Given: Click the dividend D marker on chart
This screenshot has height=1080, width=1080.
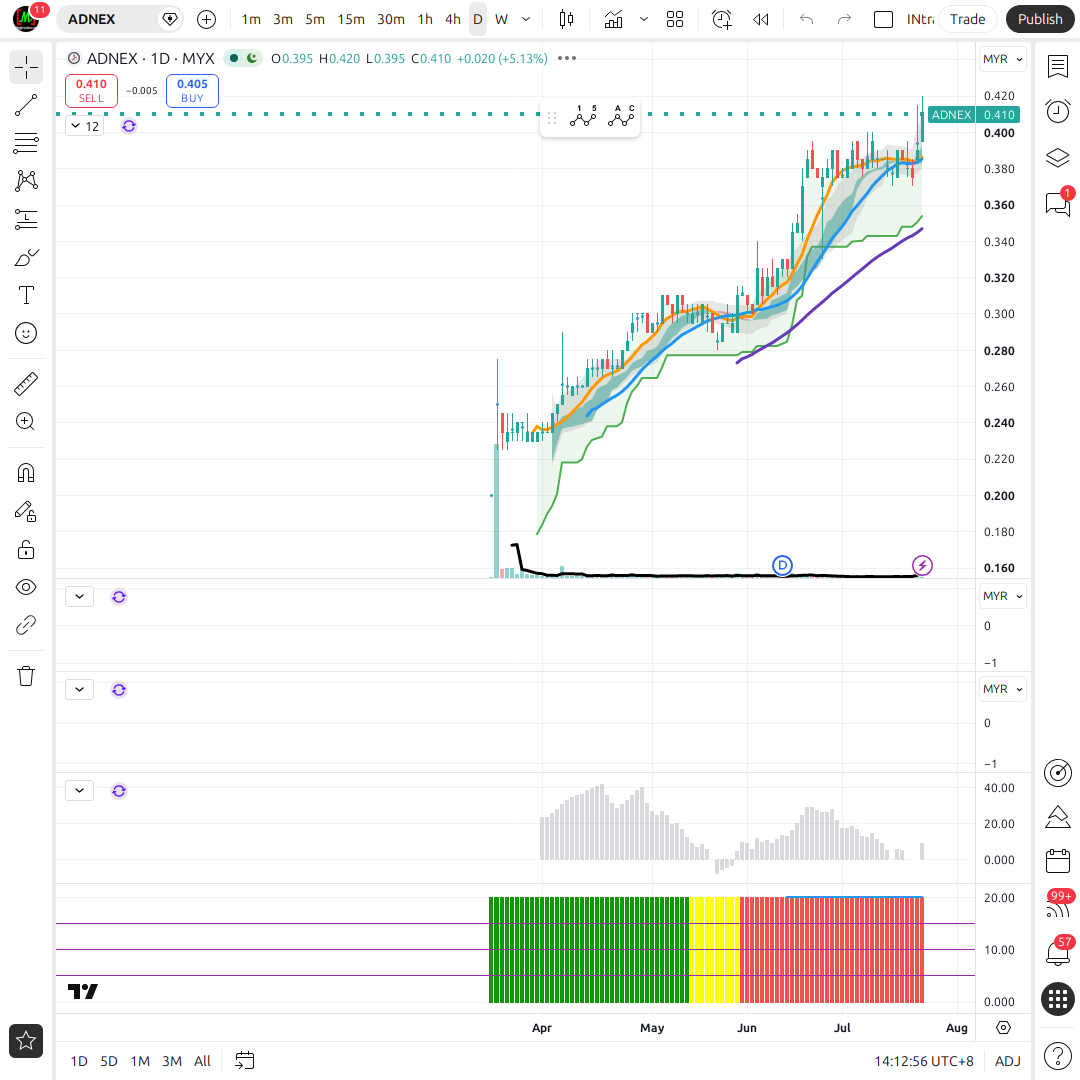Looking at the screenshot, I should click(782, 566).
